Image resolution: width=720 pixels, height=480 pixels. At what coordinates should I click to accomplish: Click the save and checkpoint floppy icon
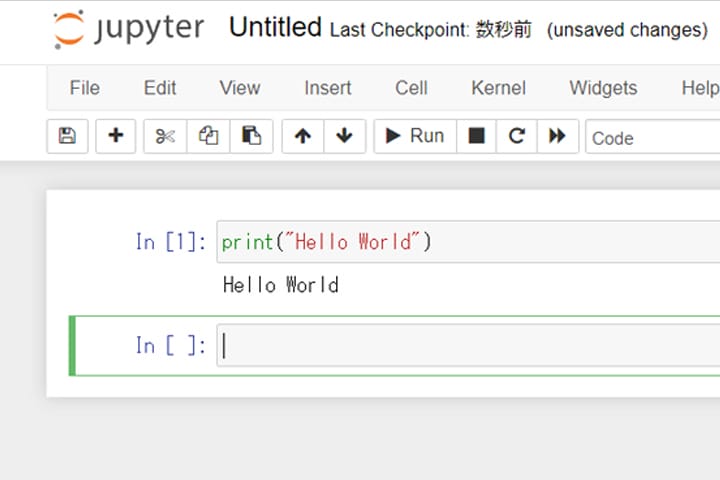tap(67, 136)
